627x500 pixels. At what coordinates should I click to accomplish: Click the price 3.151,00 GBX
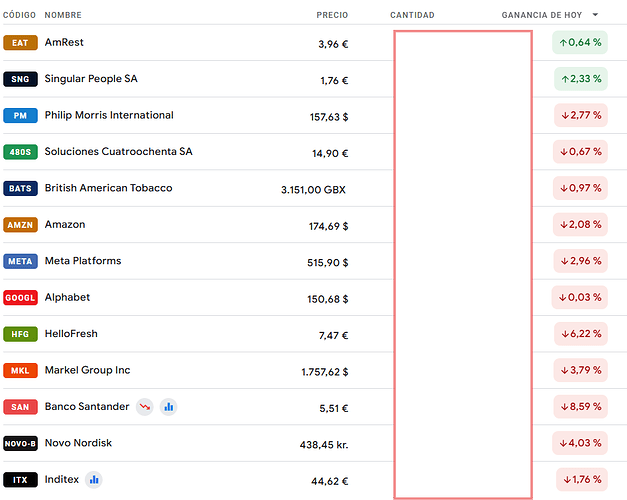[314, 190]
